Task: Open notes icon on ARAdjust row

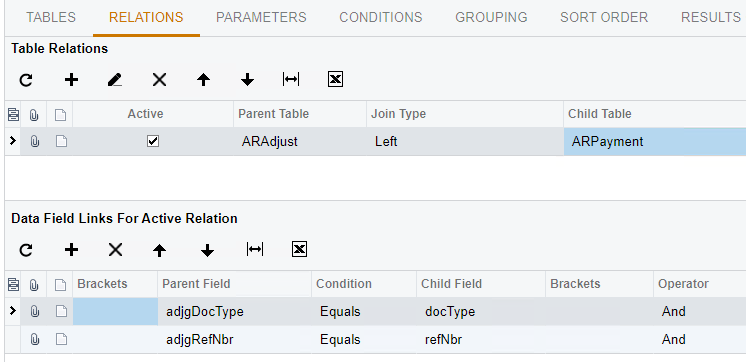Action: [x=61, y=141]
